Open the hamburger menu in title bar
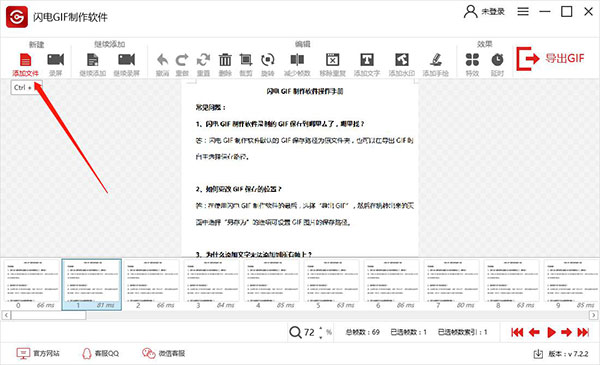The image size is (600, 365). pyautogui.click(x=523, y=11)
